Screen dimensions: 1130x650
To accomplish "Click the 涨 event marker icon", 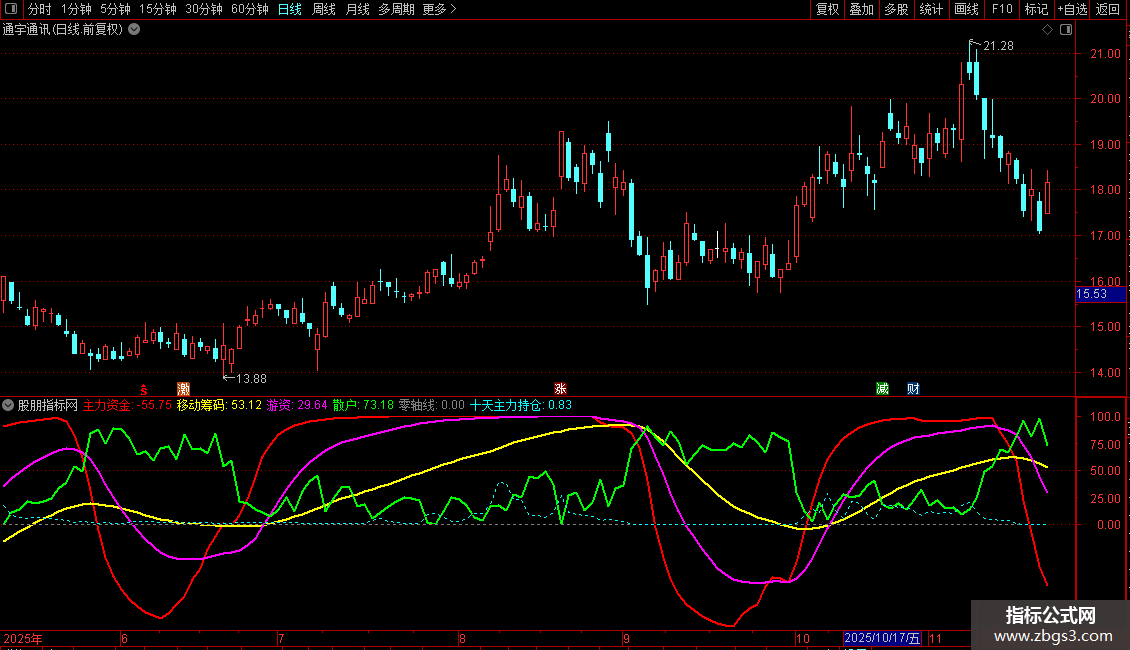I will (560, 389).
